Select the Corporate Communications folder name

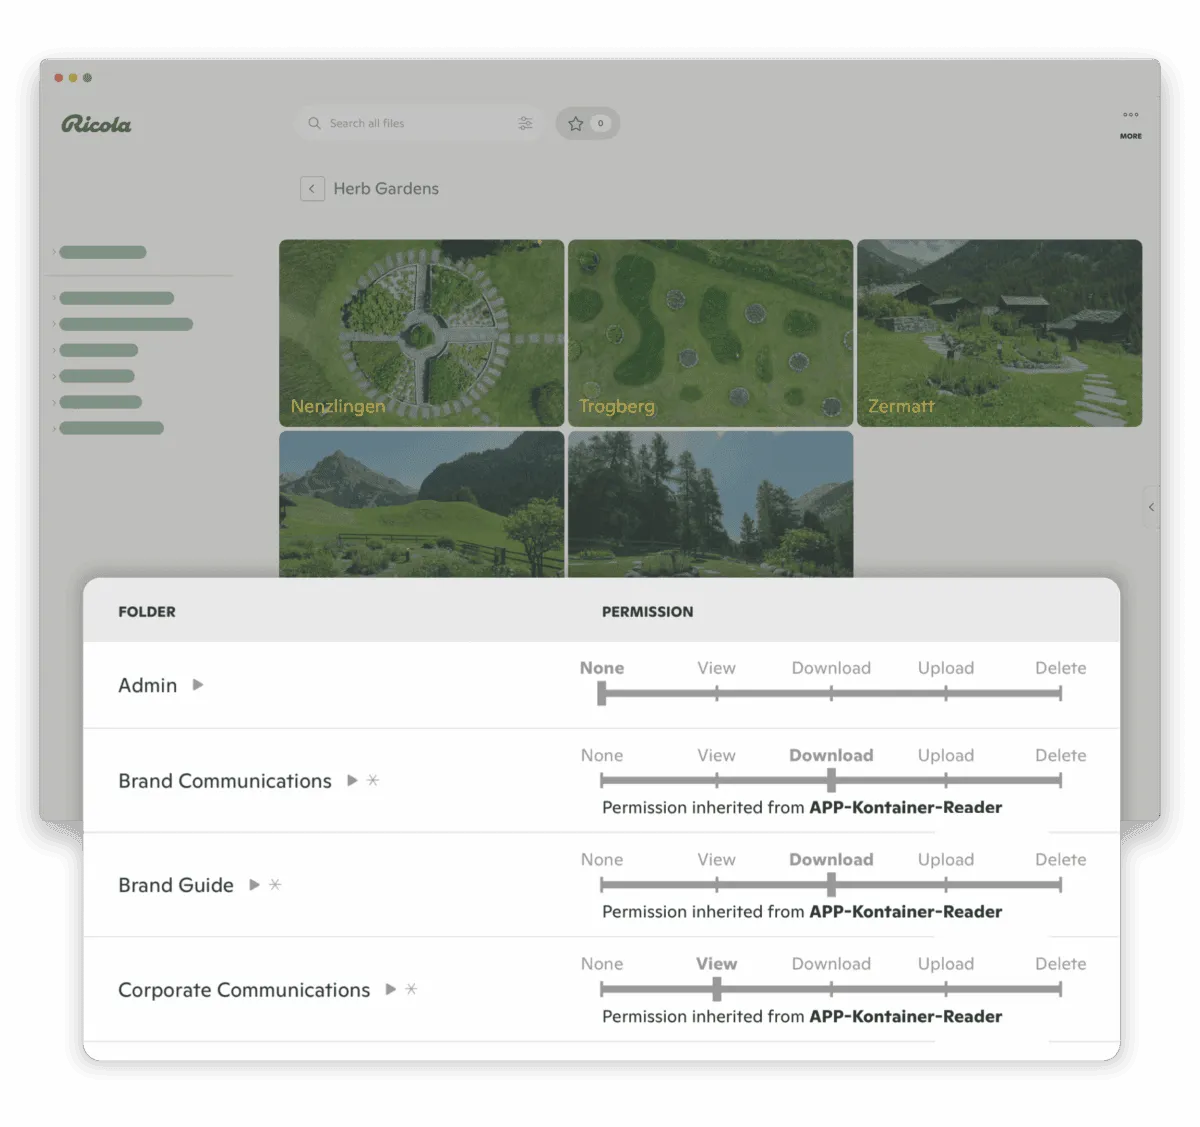(244, 990)
